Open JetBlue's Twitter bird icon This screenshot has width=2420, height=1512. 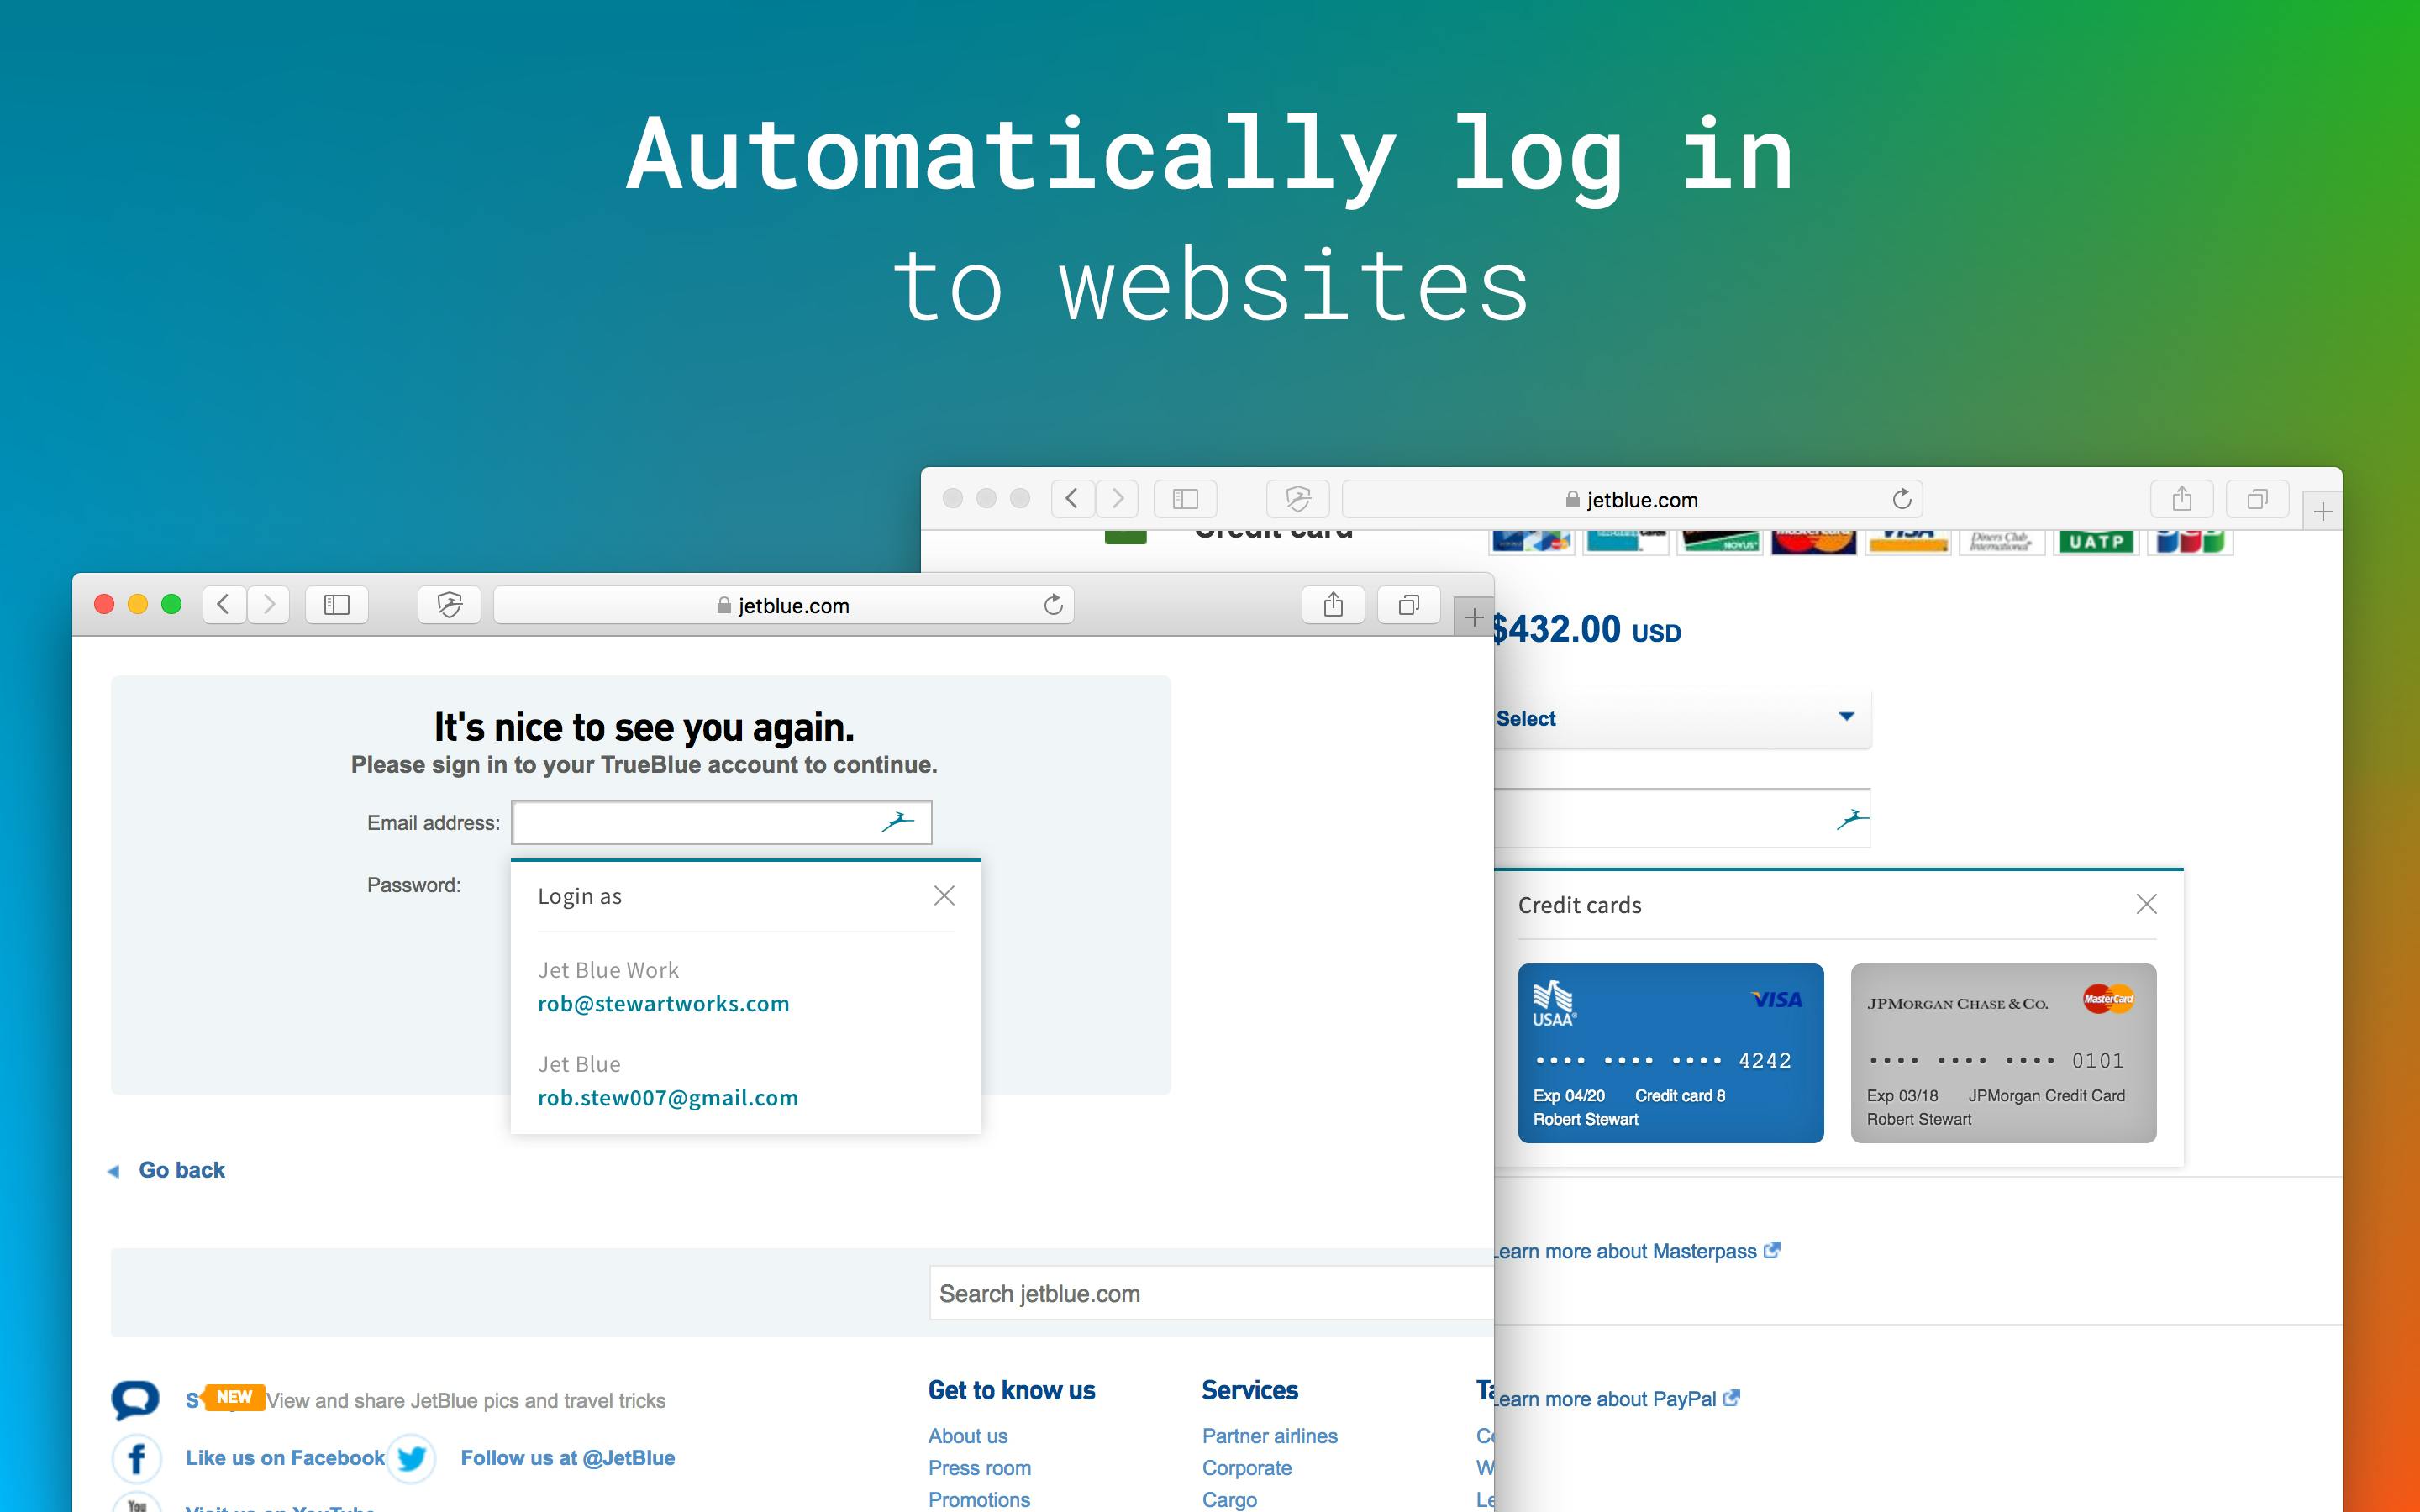[x=411, y=1458]
